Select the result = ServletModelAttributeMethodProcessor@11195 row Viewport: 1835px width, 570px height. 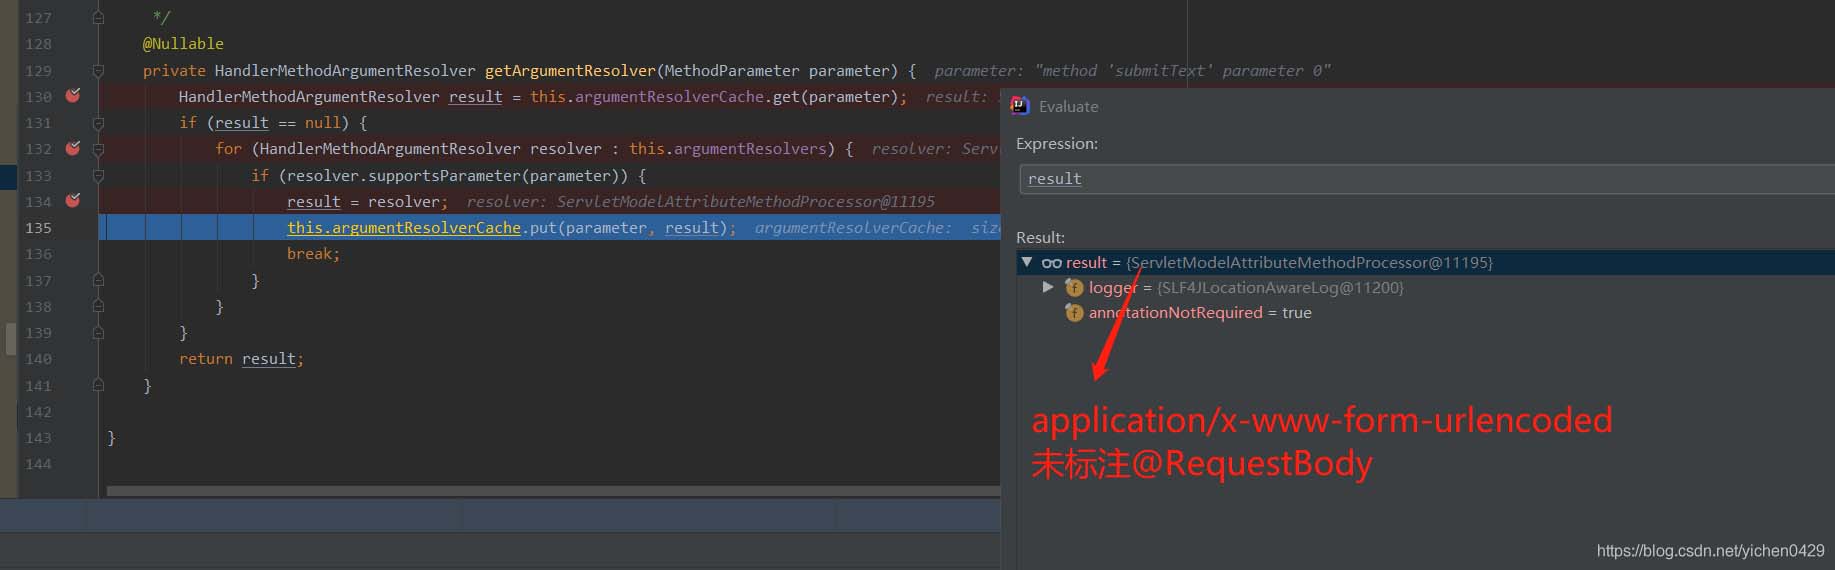pyautogui.click(x=1426, y=262)
